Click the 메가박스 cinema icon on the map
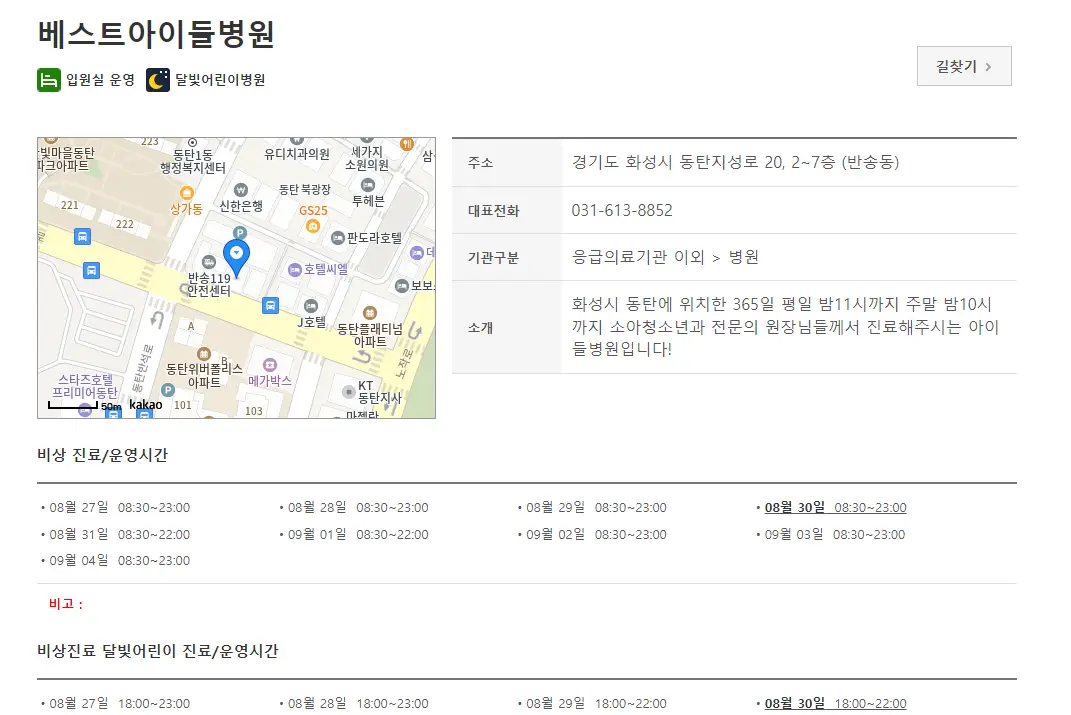Viewport: 1071px width, 715px height. pos(270,364)
